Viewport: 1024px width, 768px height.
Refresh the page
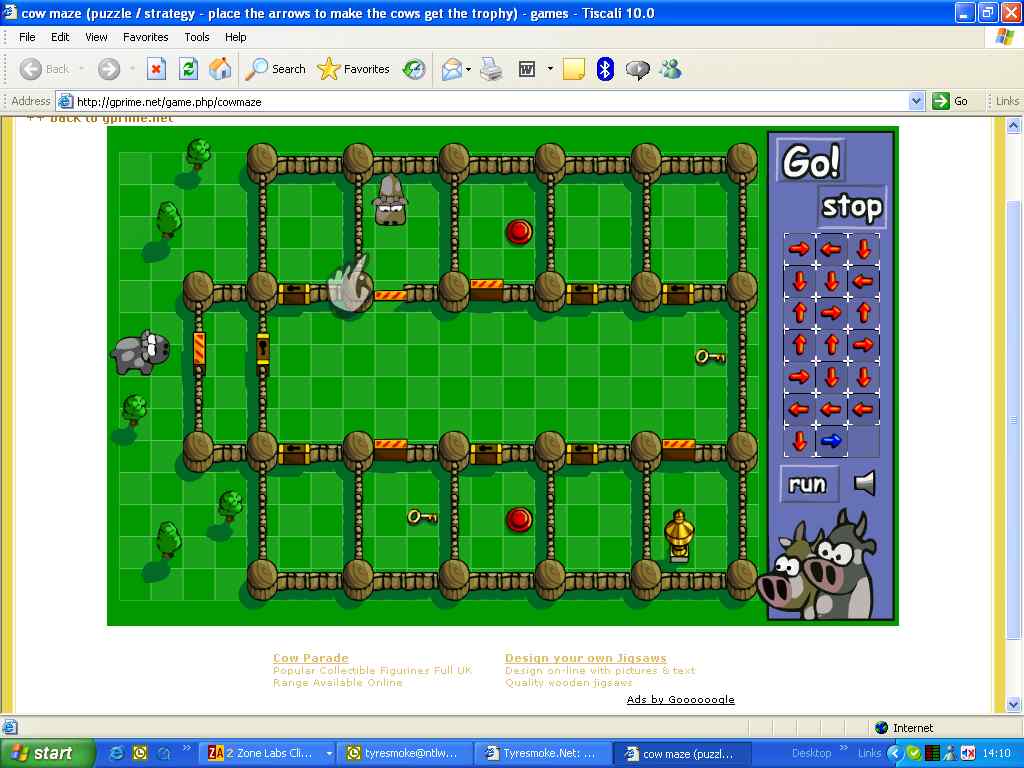coord(189,69)
